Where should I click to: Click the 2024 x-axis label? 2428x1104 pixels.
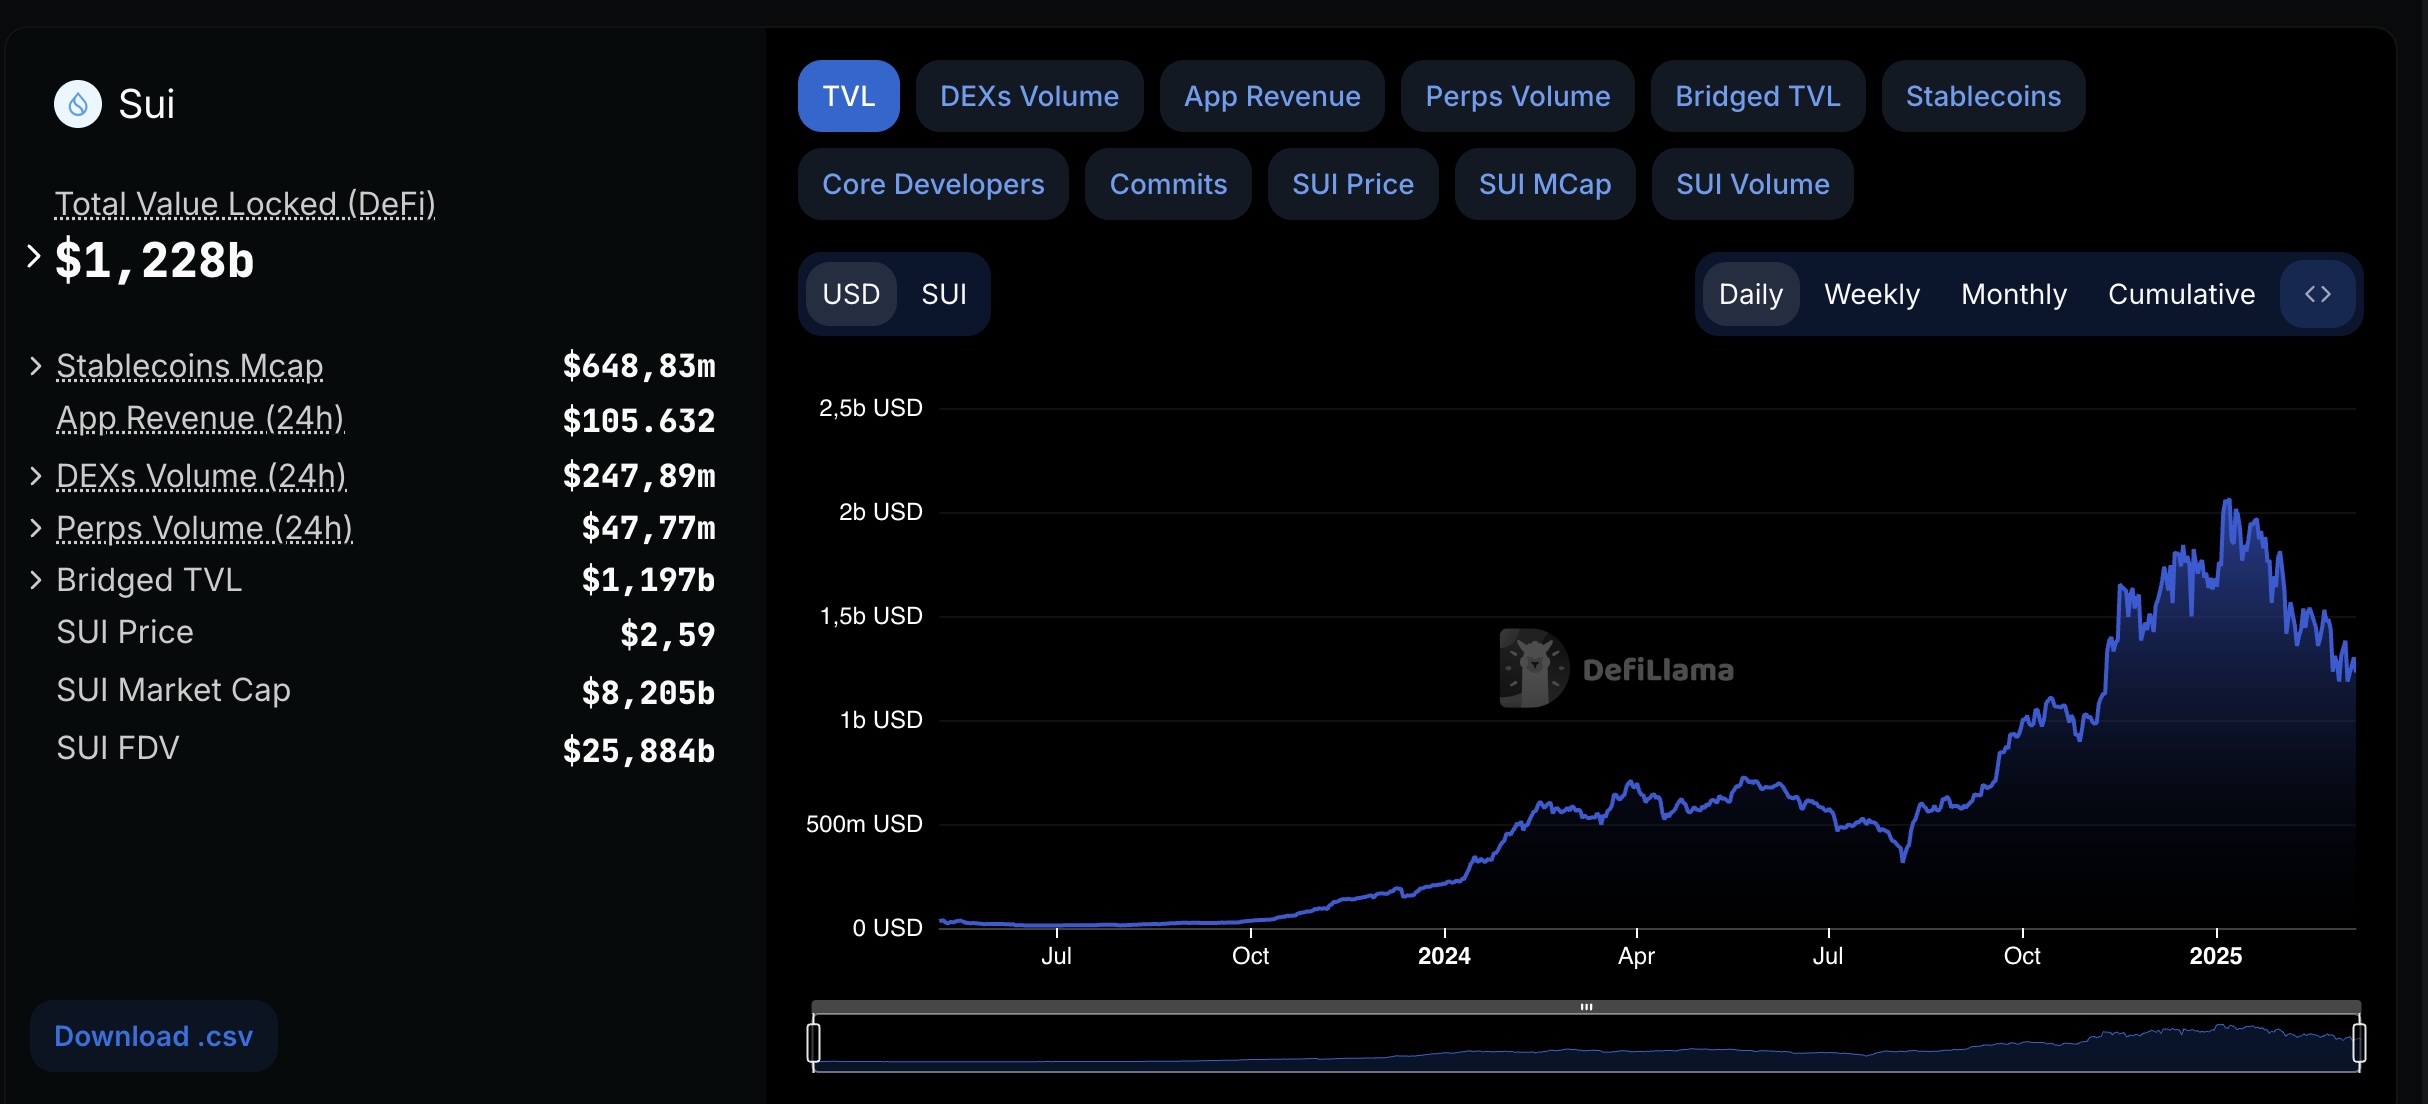click(1444, 956)
